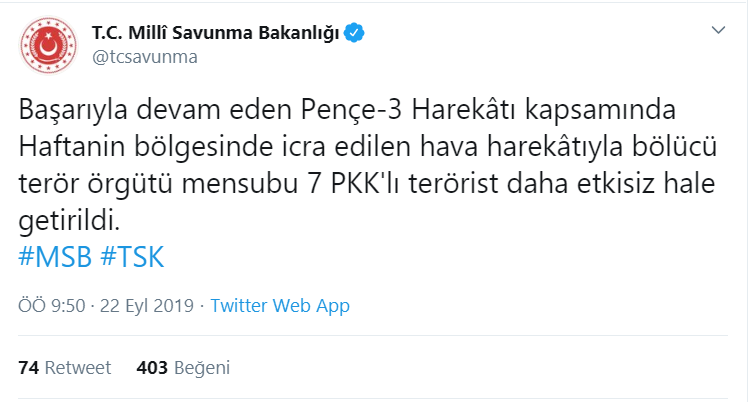Open the T.C. Millî Savunma Bakanlığı profile name
The height and width of the screenshot is (402, 749).
point(215,32)
